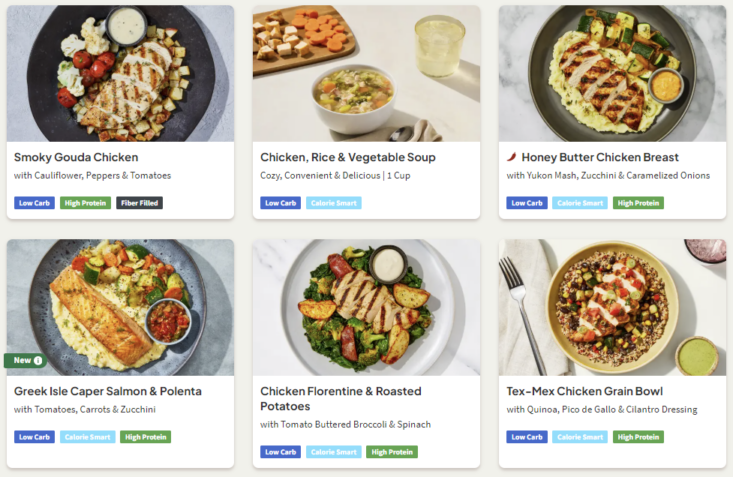Click the Fiber Filled tag on Smoky Gouda
Viewport: 733px width, 477px height.
point(139,203)
